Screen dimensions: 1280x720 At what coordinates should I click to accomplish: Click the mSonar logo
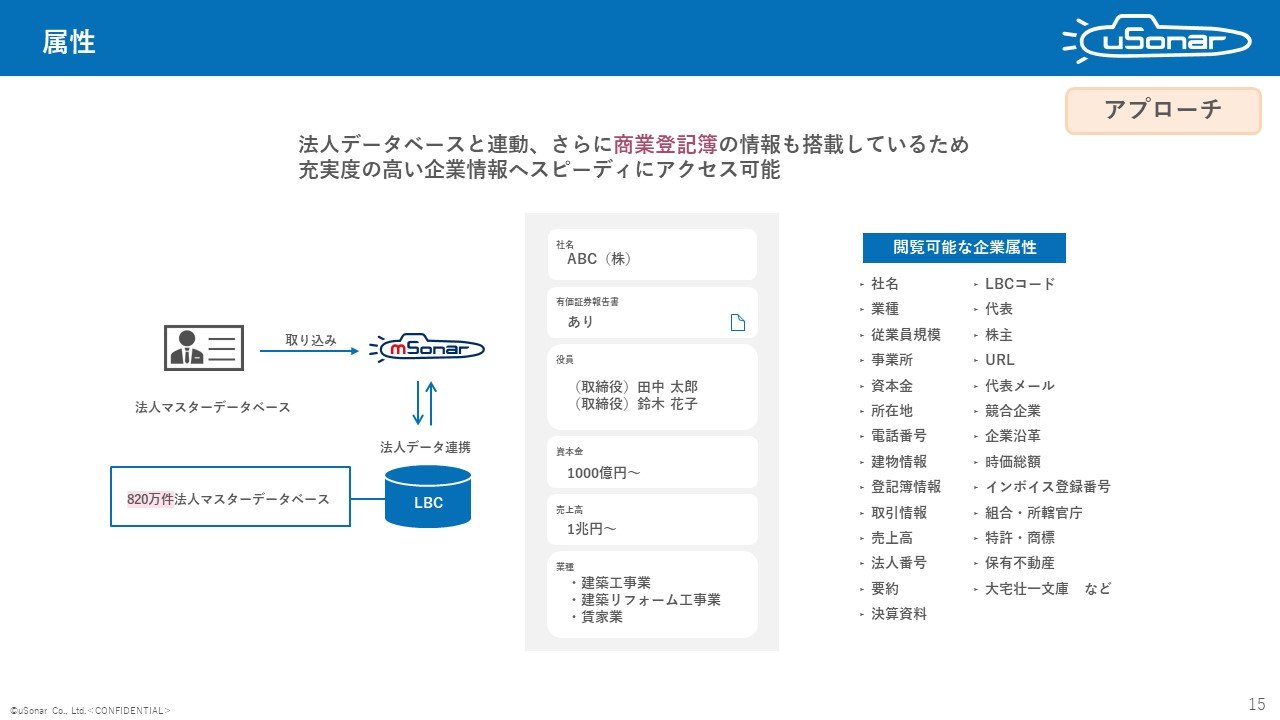427,348
